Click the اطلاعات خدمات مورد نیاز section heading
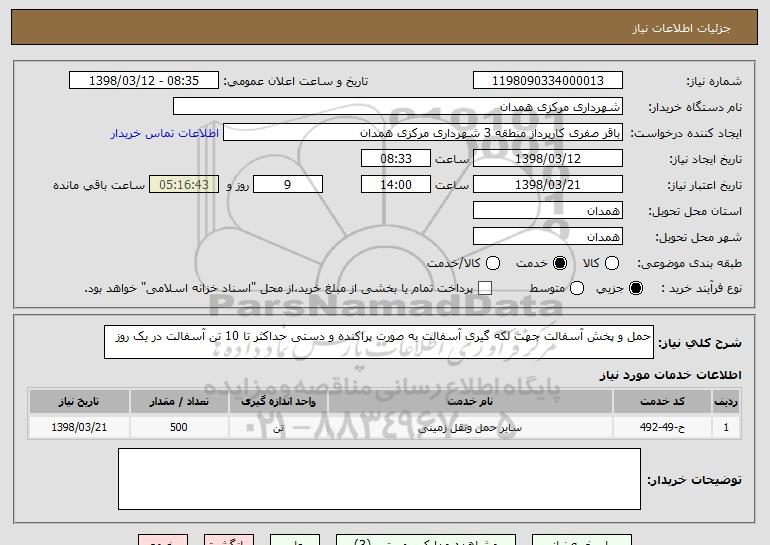 click(670, 375)
